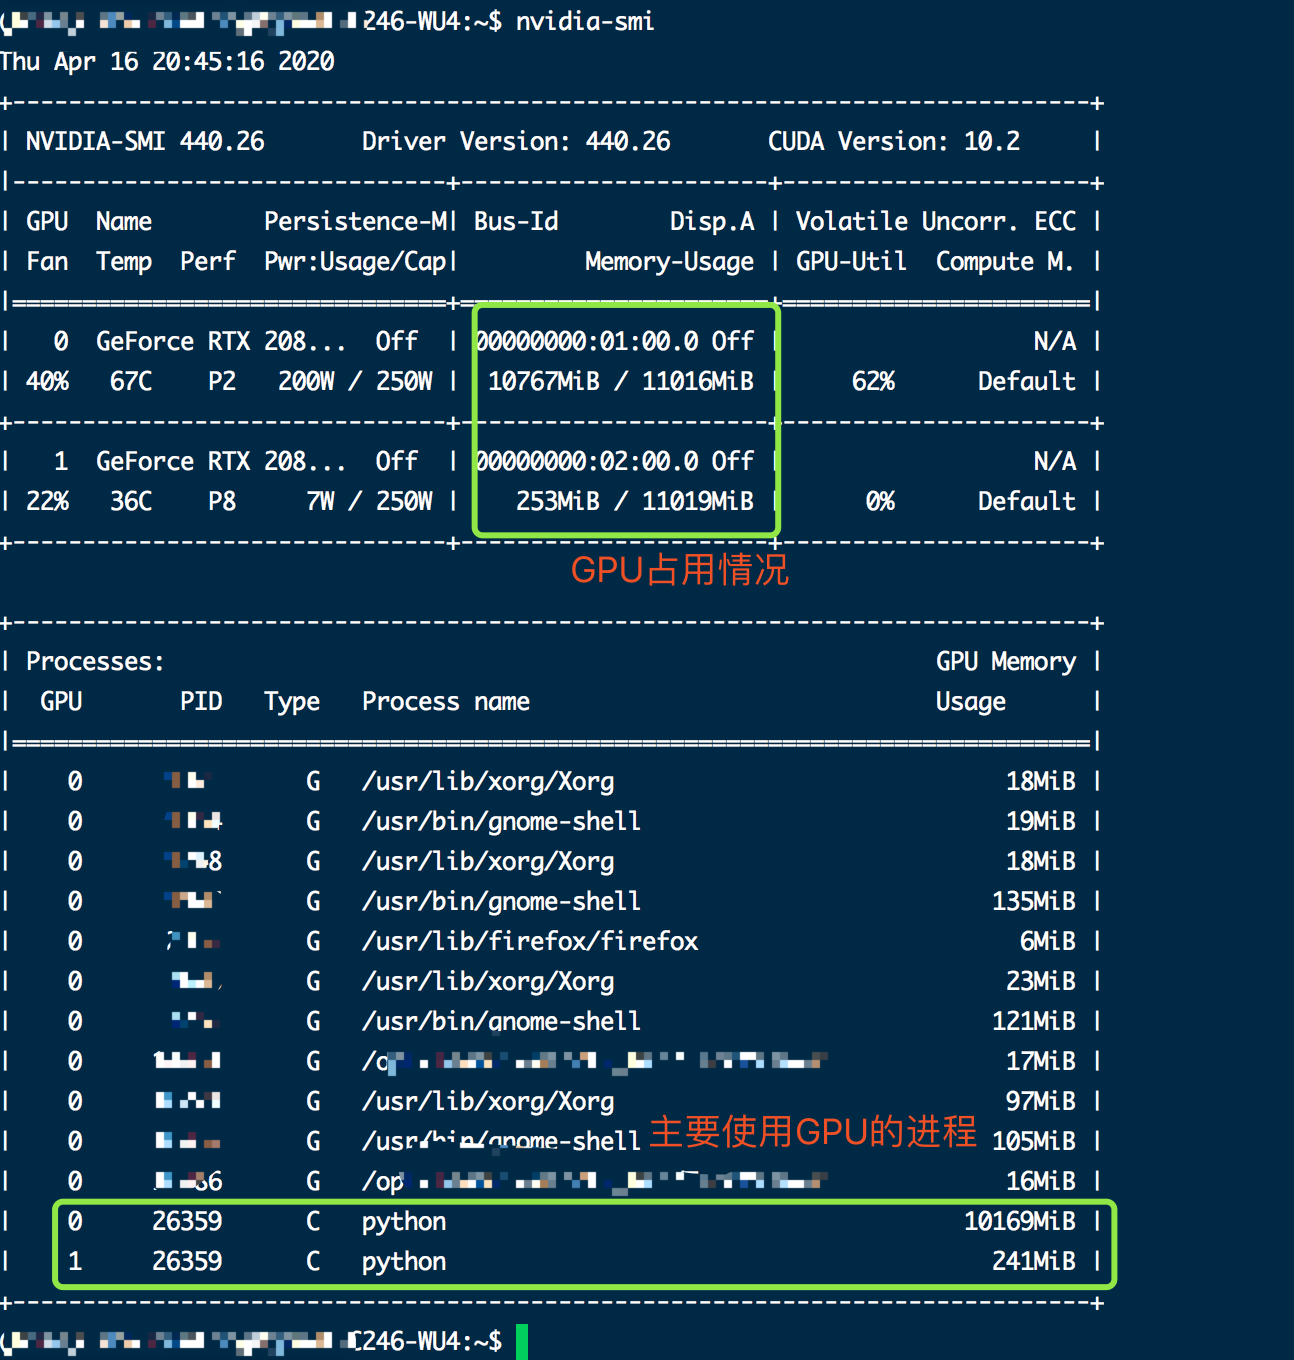This screenshot has height=1360, width=1294.
Task: Click the '40%' fan speed value
Action: click(47, 381)
